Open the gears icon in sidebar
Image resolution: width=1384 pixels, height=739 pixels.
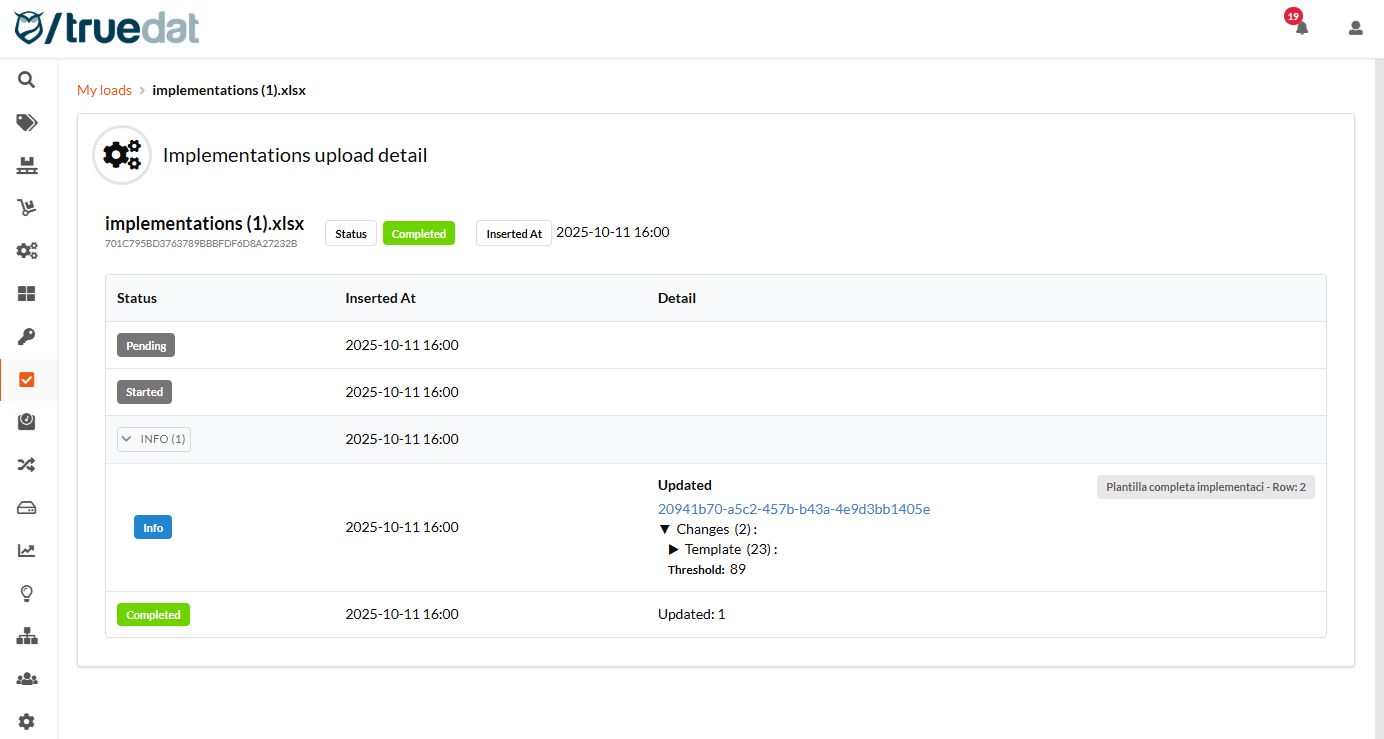click(27, 251)
